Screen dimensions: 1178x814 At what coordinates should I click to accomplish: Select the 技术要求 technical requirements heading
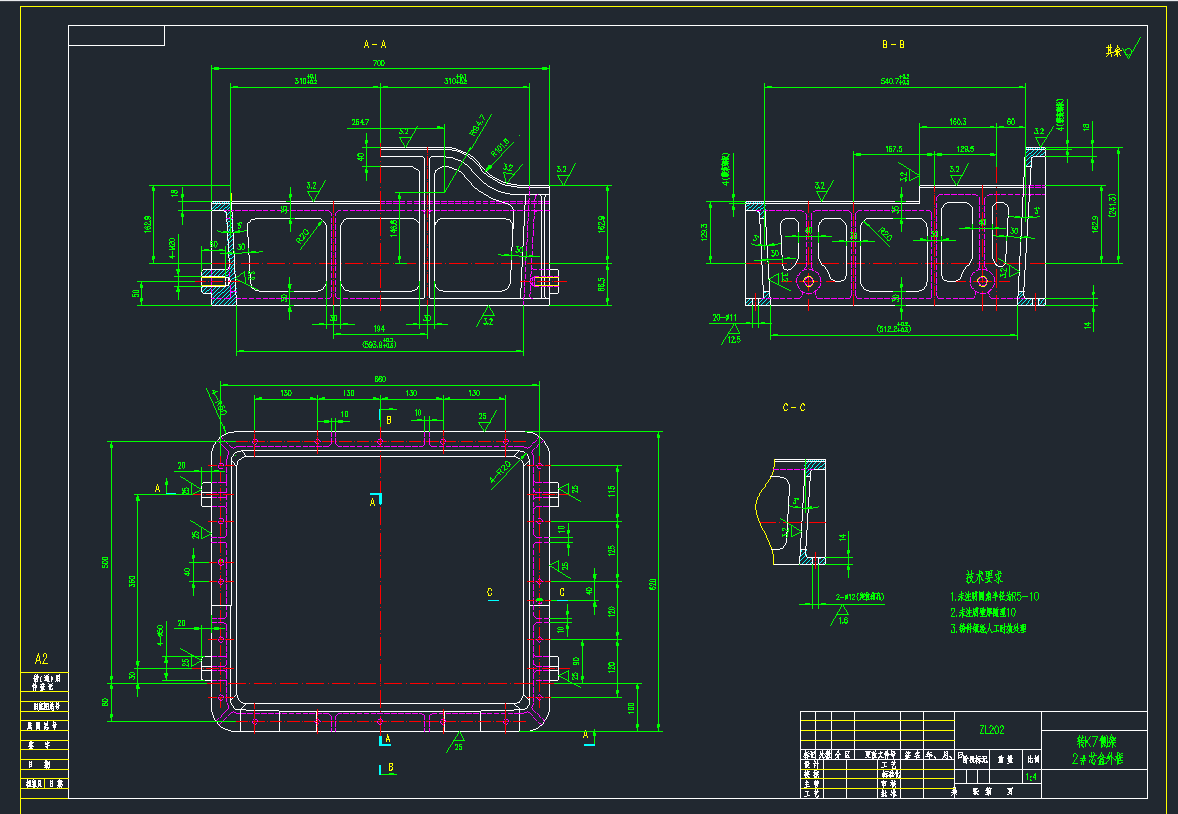point(983,577)
